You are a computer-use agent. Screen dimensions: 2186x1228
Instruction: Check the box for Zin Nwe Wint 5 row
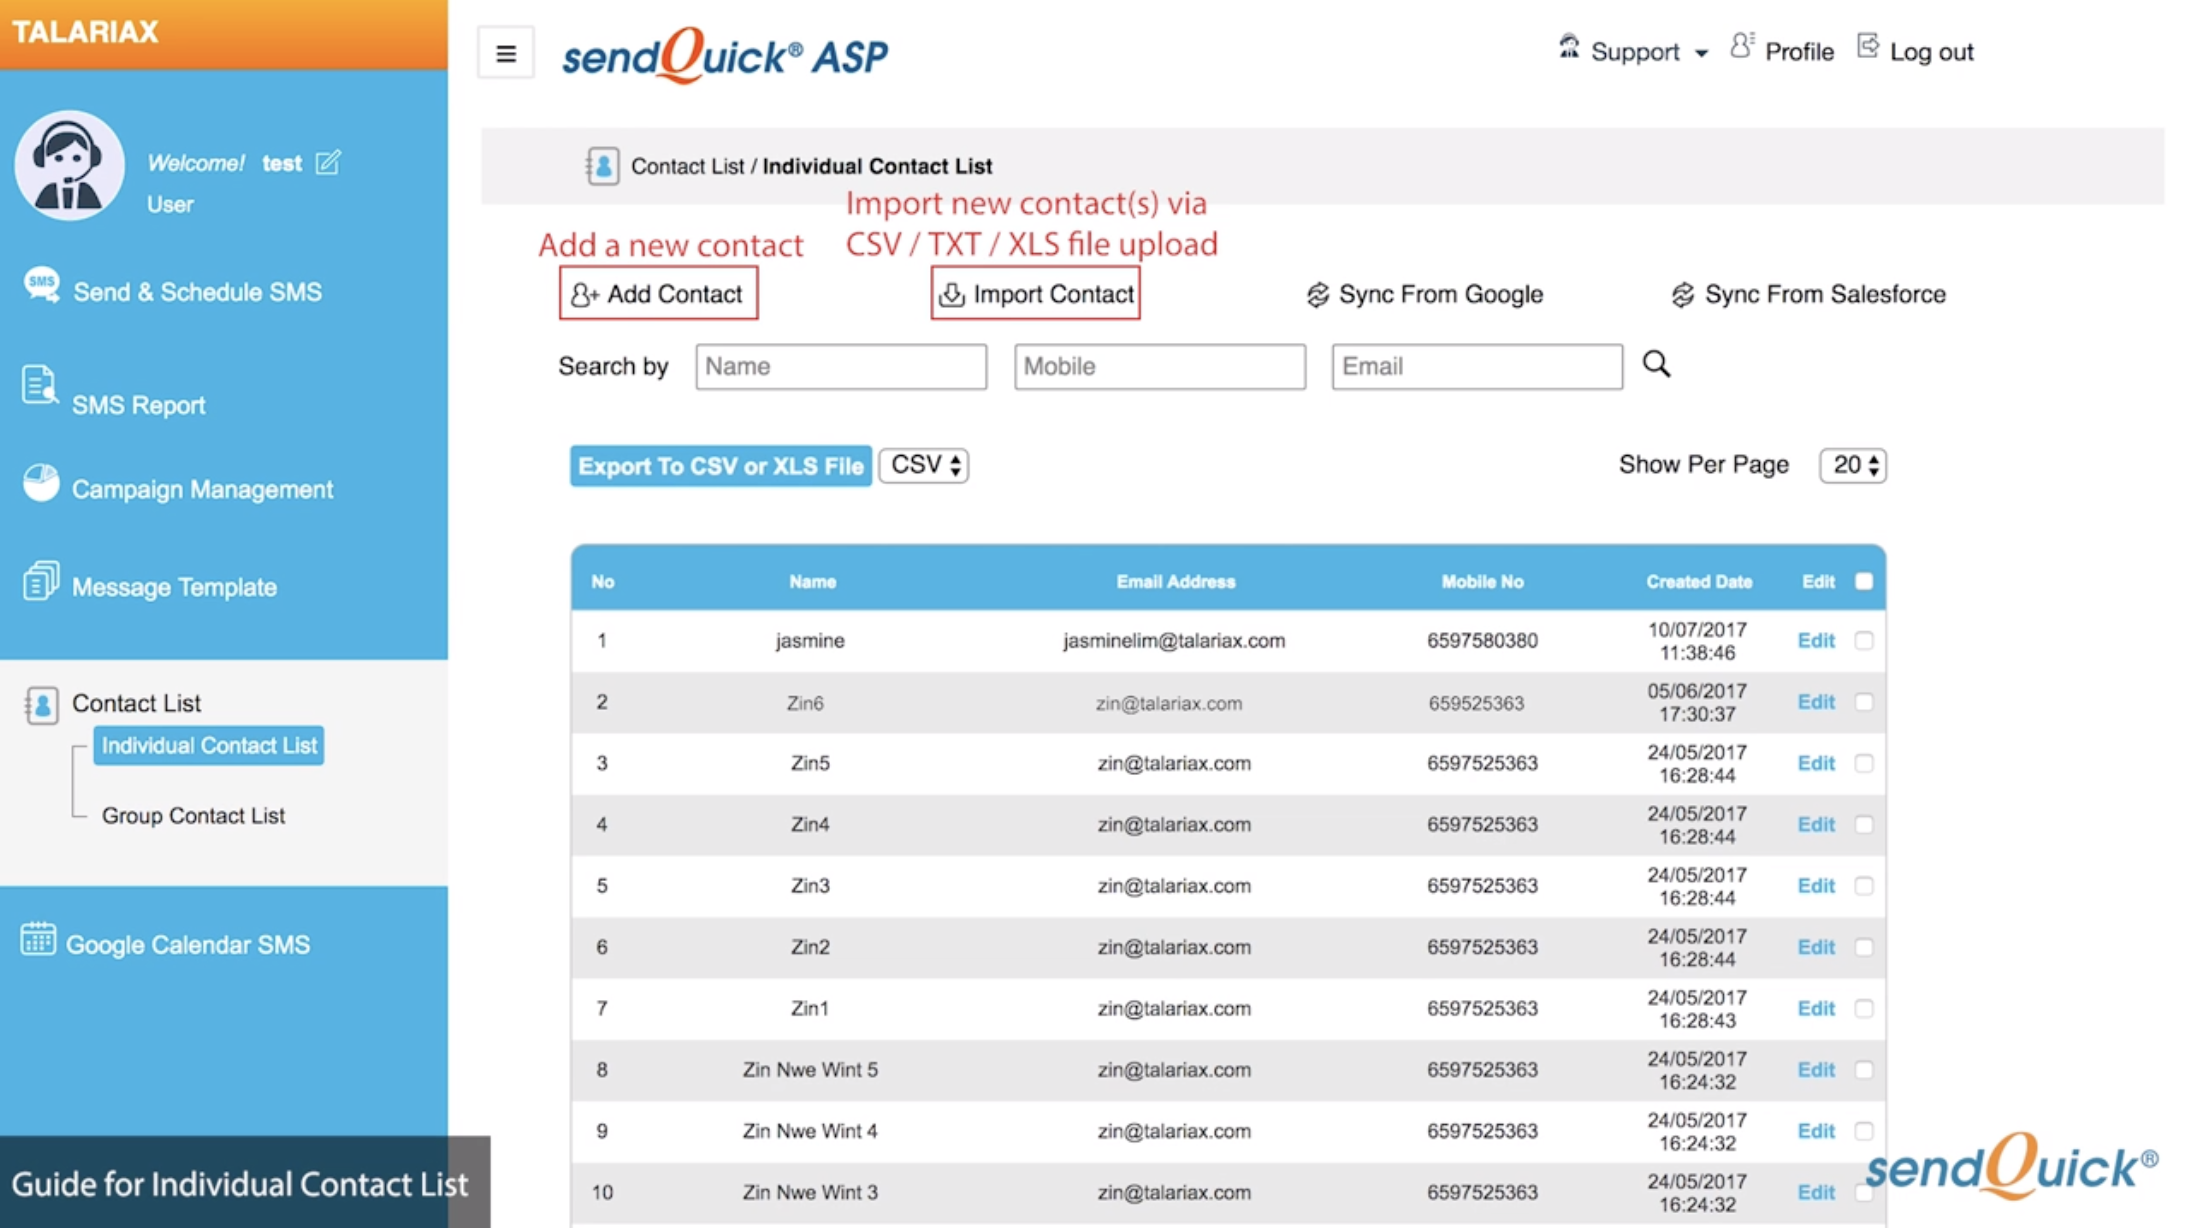(1864, 1069)
